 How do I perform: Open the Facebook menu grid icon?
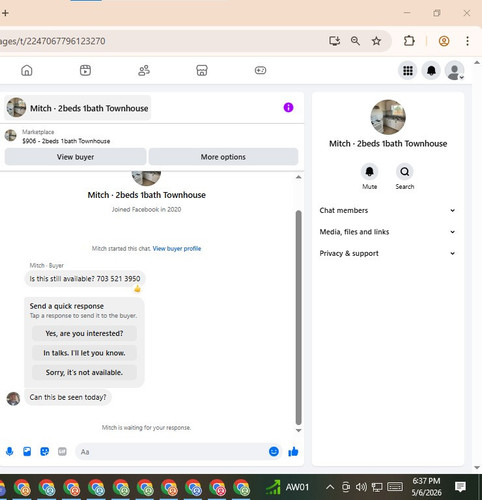tap(408, 71)
